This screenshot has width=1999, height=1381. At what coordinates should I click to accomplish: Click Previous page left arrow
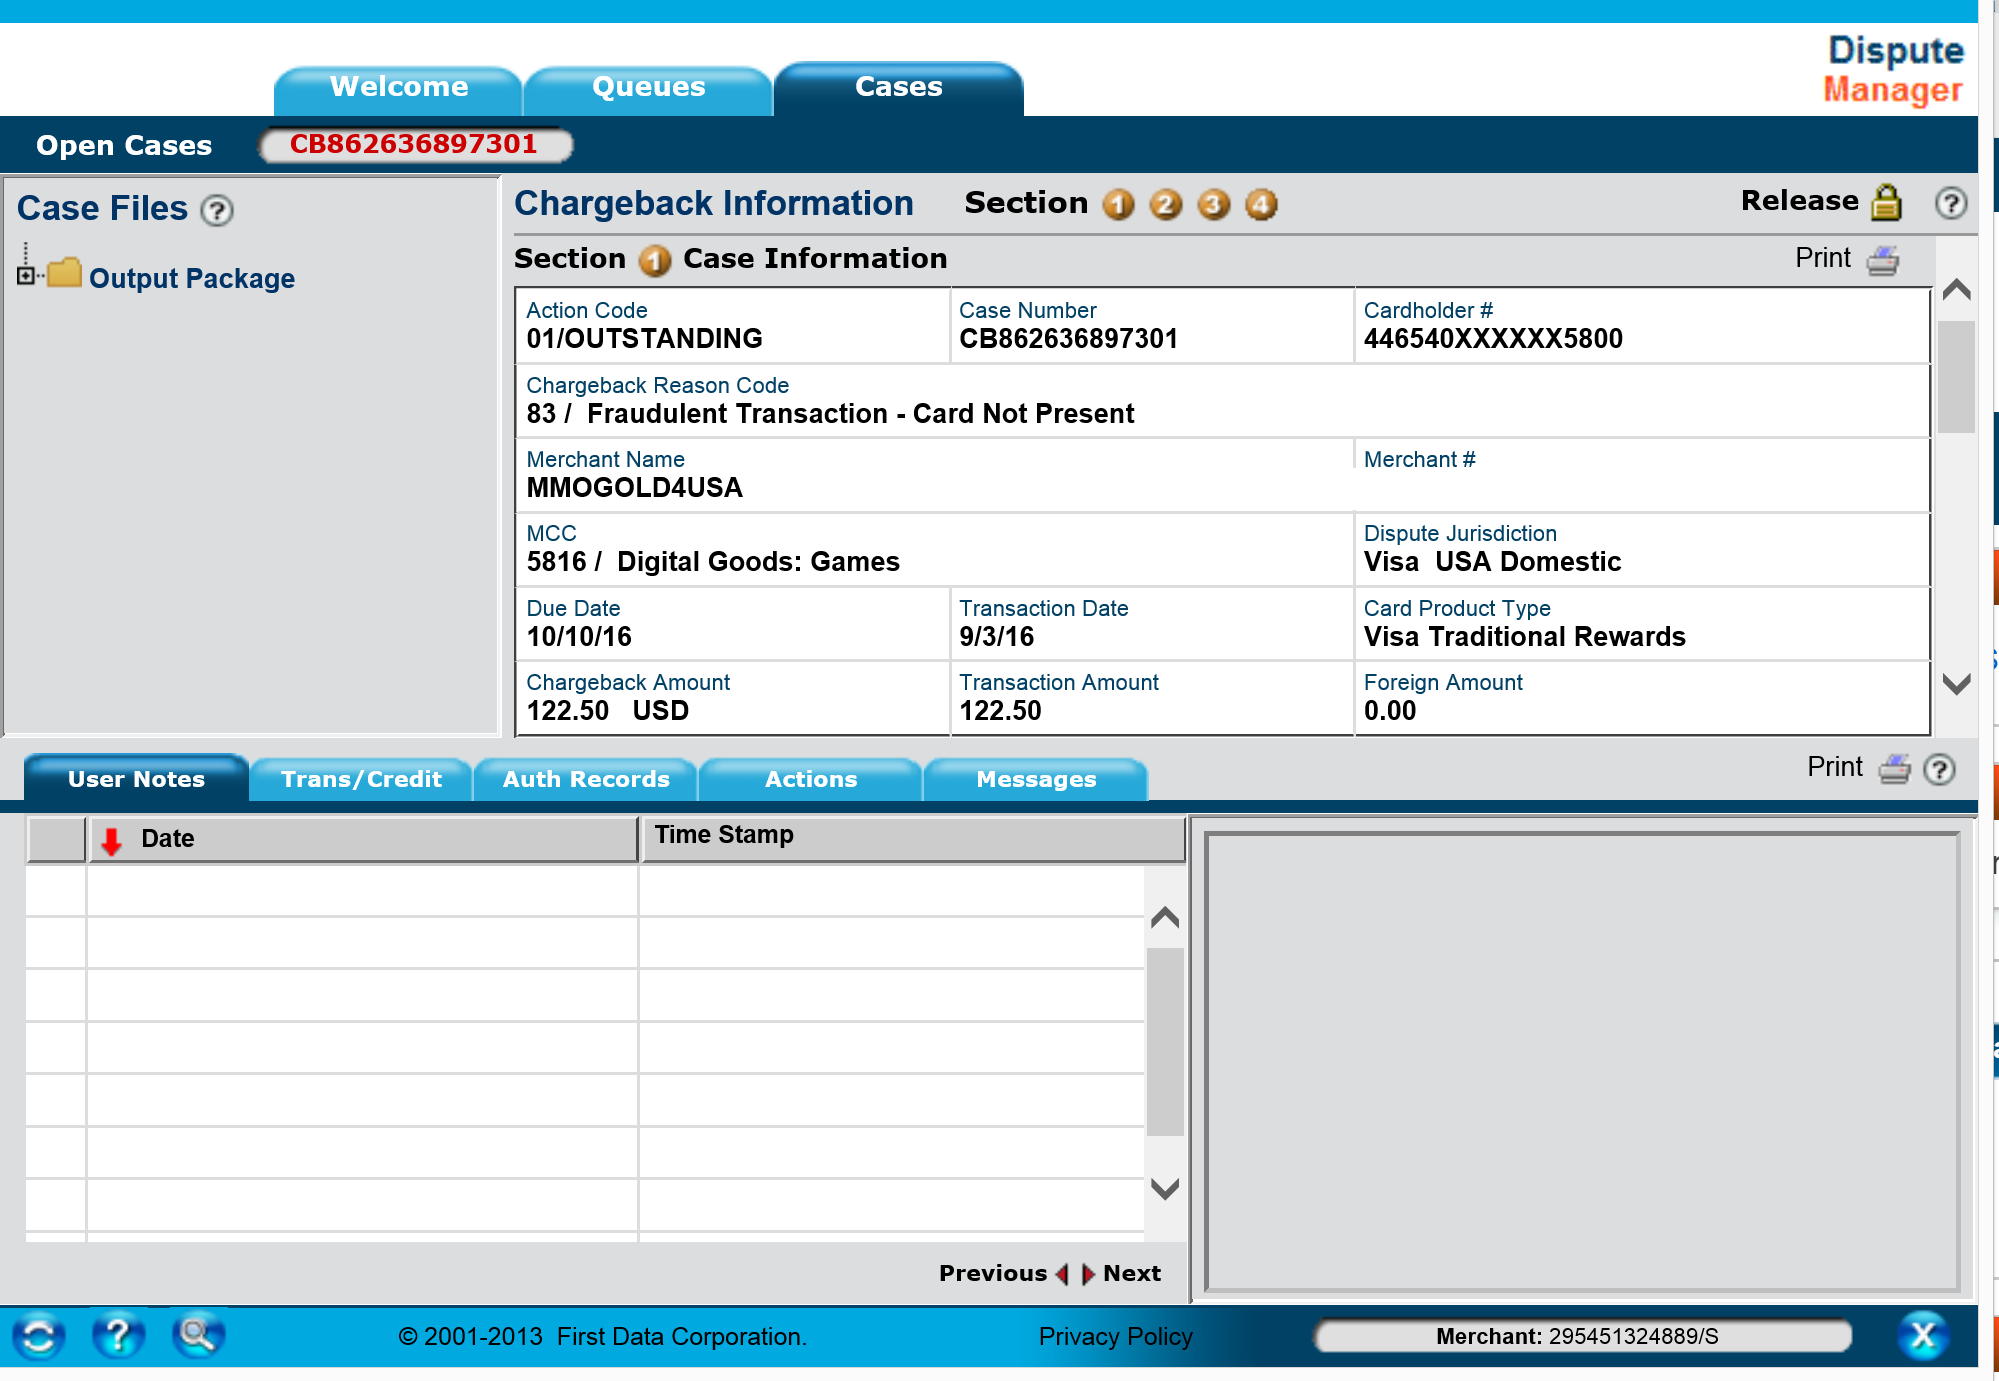click(x=1062, y=1274)
